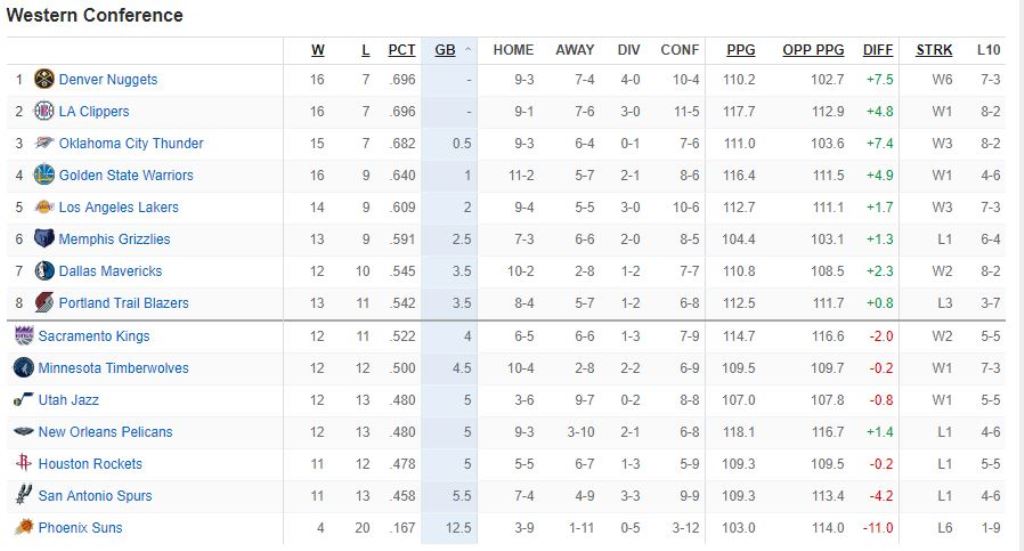Click the Phoenix Suns logo icon
Viewport: 1024px width, 551px height.
click(24, 527)
